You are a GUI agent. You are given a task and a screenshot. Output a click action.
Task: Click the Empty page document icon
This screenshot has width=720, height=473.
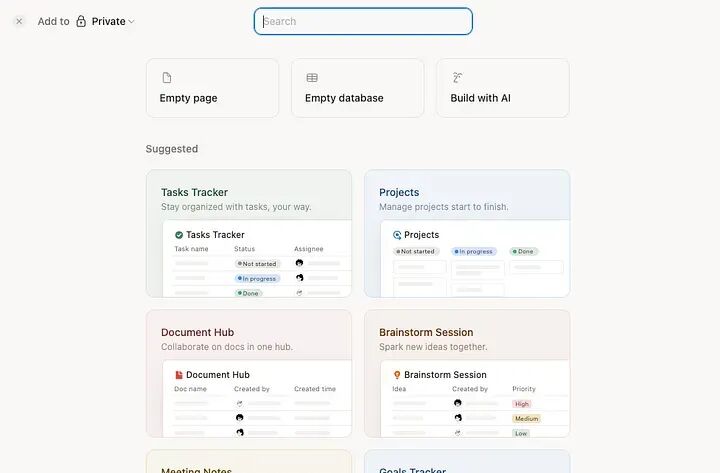click(167, 78)
